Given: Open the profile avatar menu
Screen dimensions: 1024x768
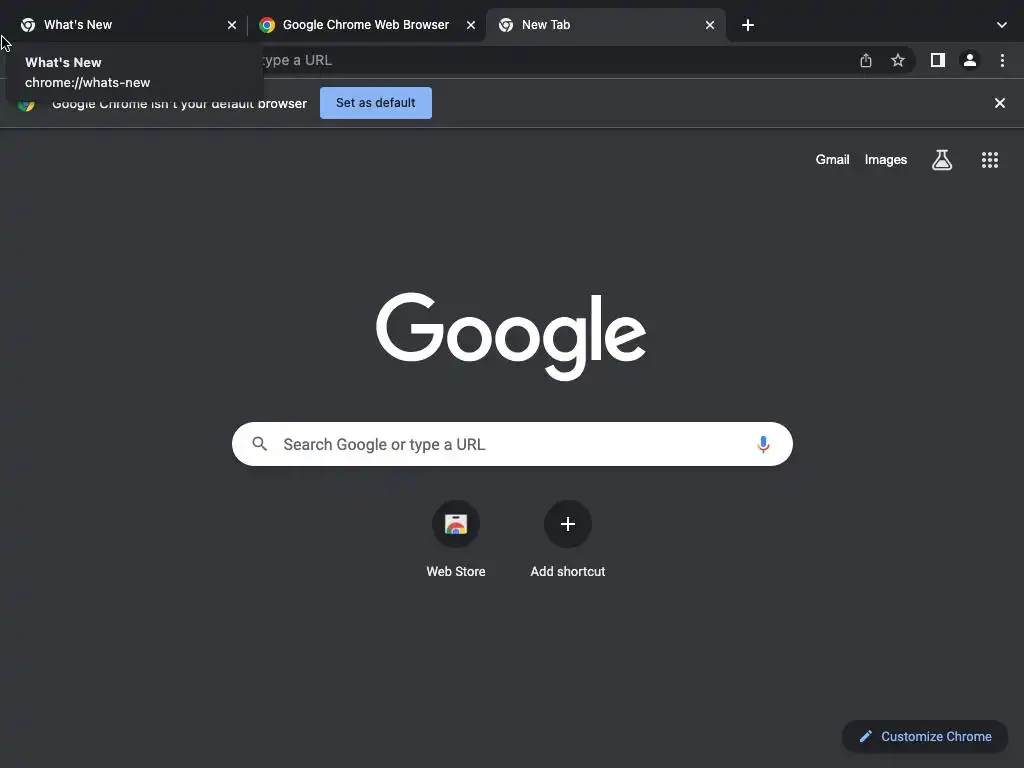Looking at the screenshot, I should (970, 60).
